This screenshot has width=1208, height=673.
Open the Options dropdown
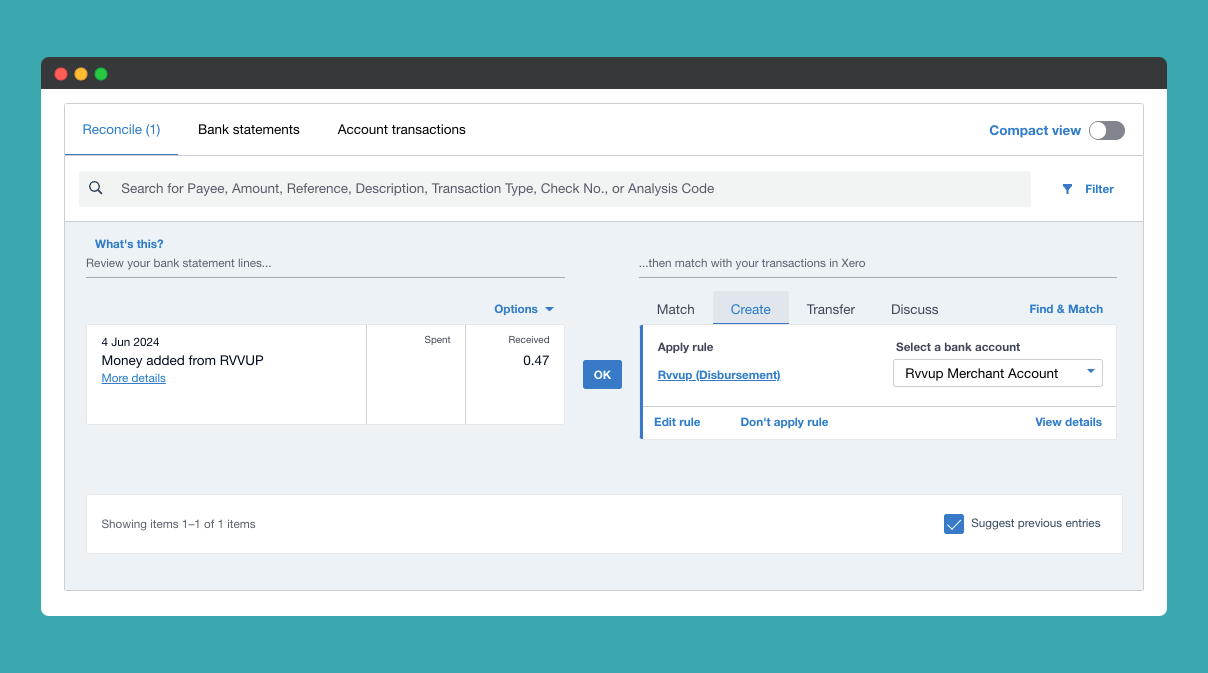click(x=523, y=309)
